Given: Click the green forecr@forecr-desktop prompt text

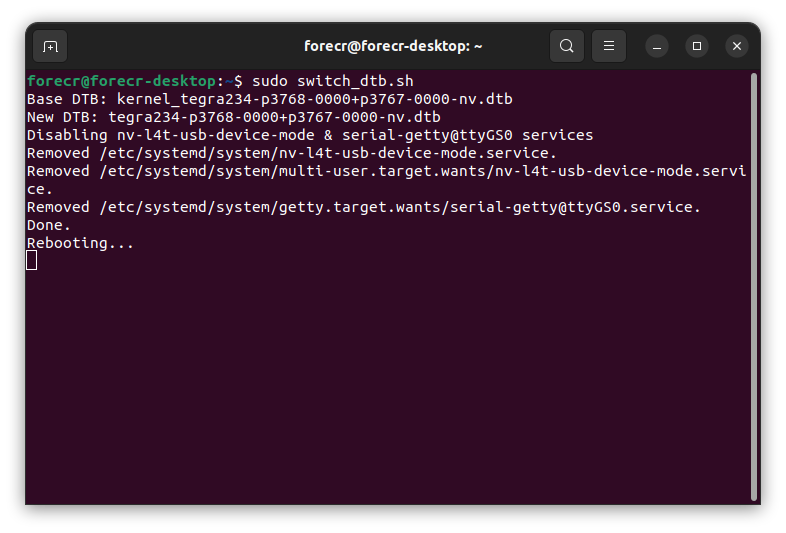Looking at the screenshot, I should click(x=121, y=81).
